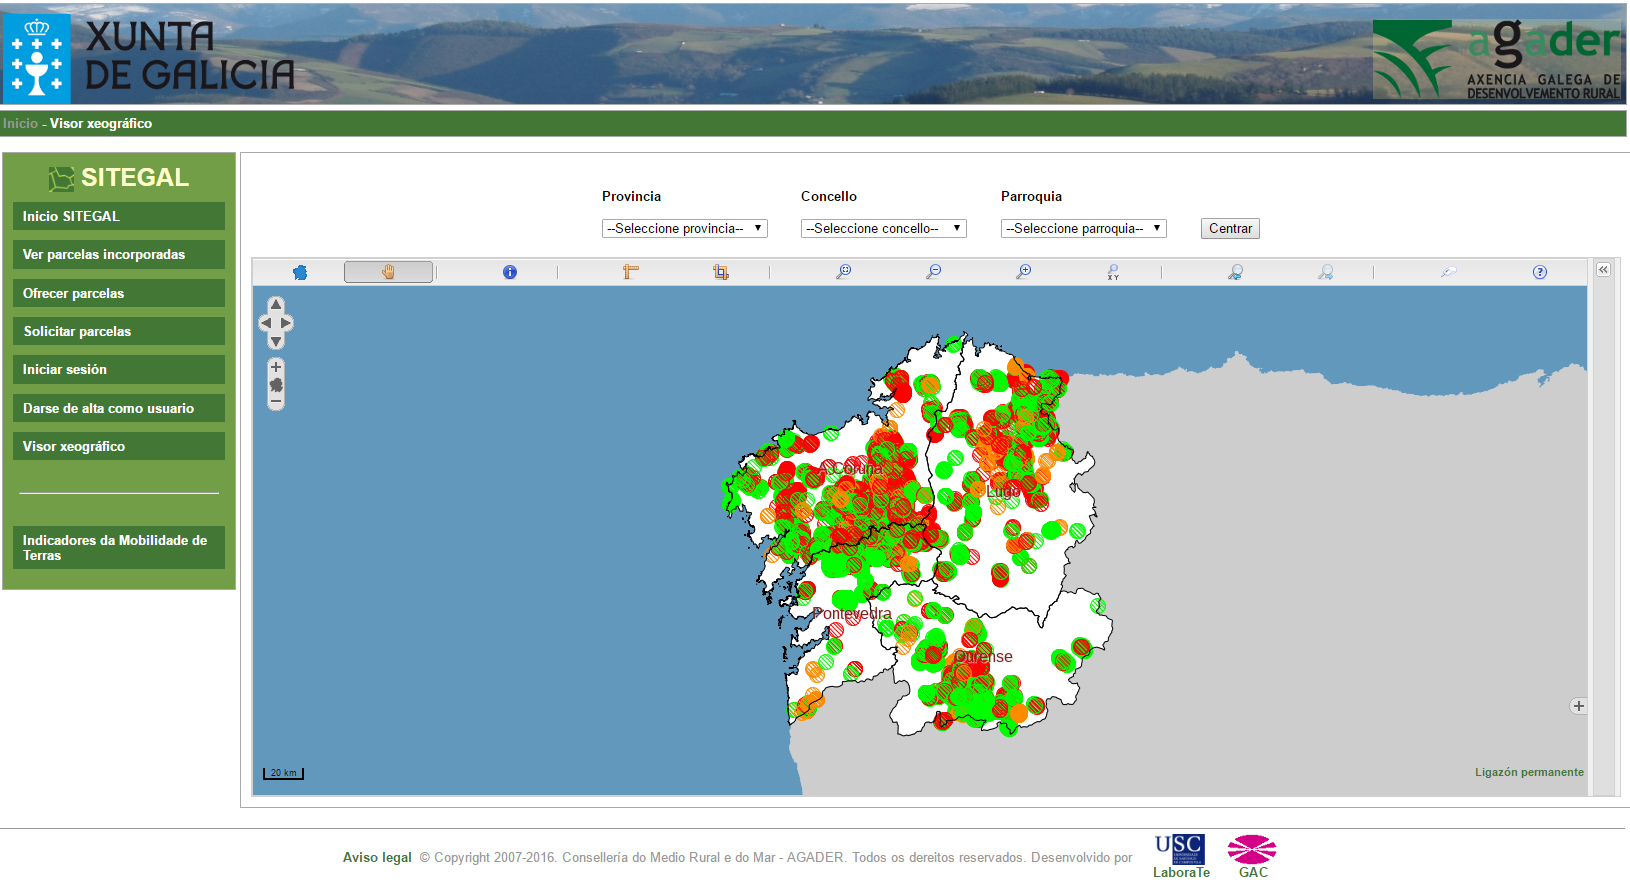Pan the map up with arrow

(276, 304)
